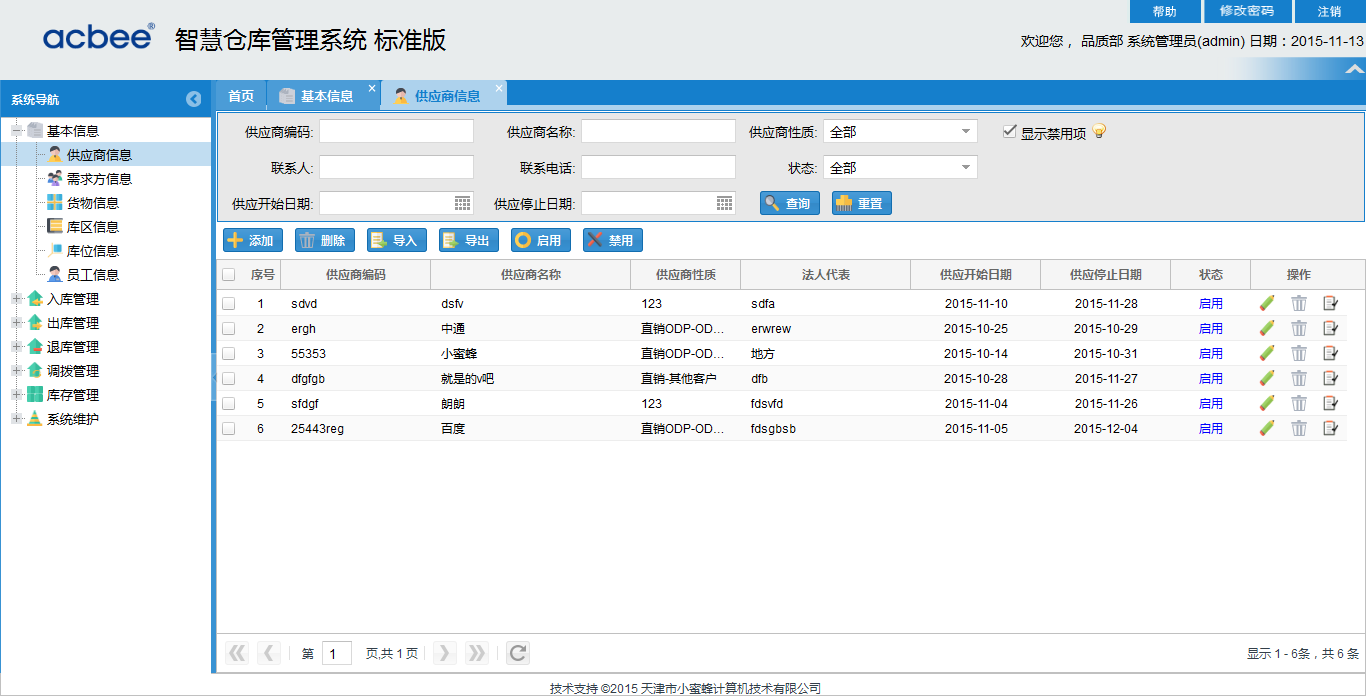
Task: Check the checkbox for row ergh
Action: point(228,328)
